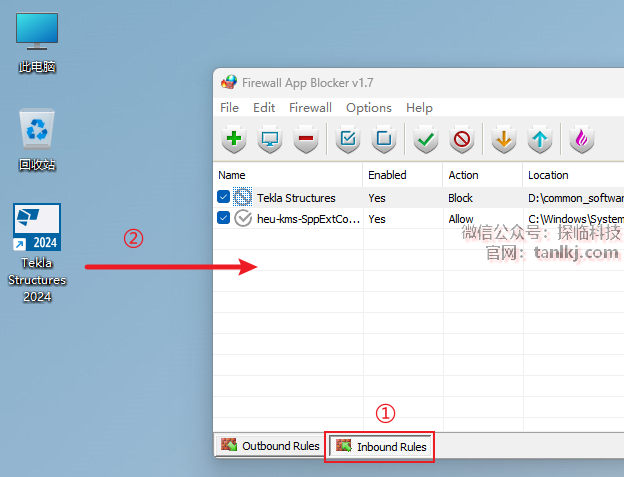Select the 回收站 recycle bin icon

pyautogui.click(x=37, y=139)
